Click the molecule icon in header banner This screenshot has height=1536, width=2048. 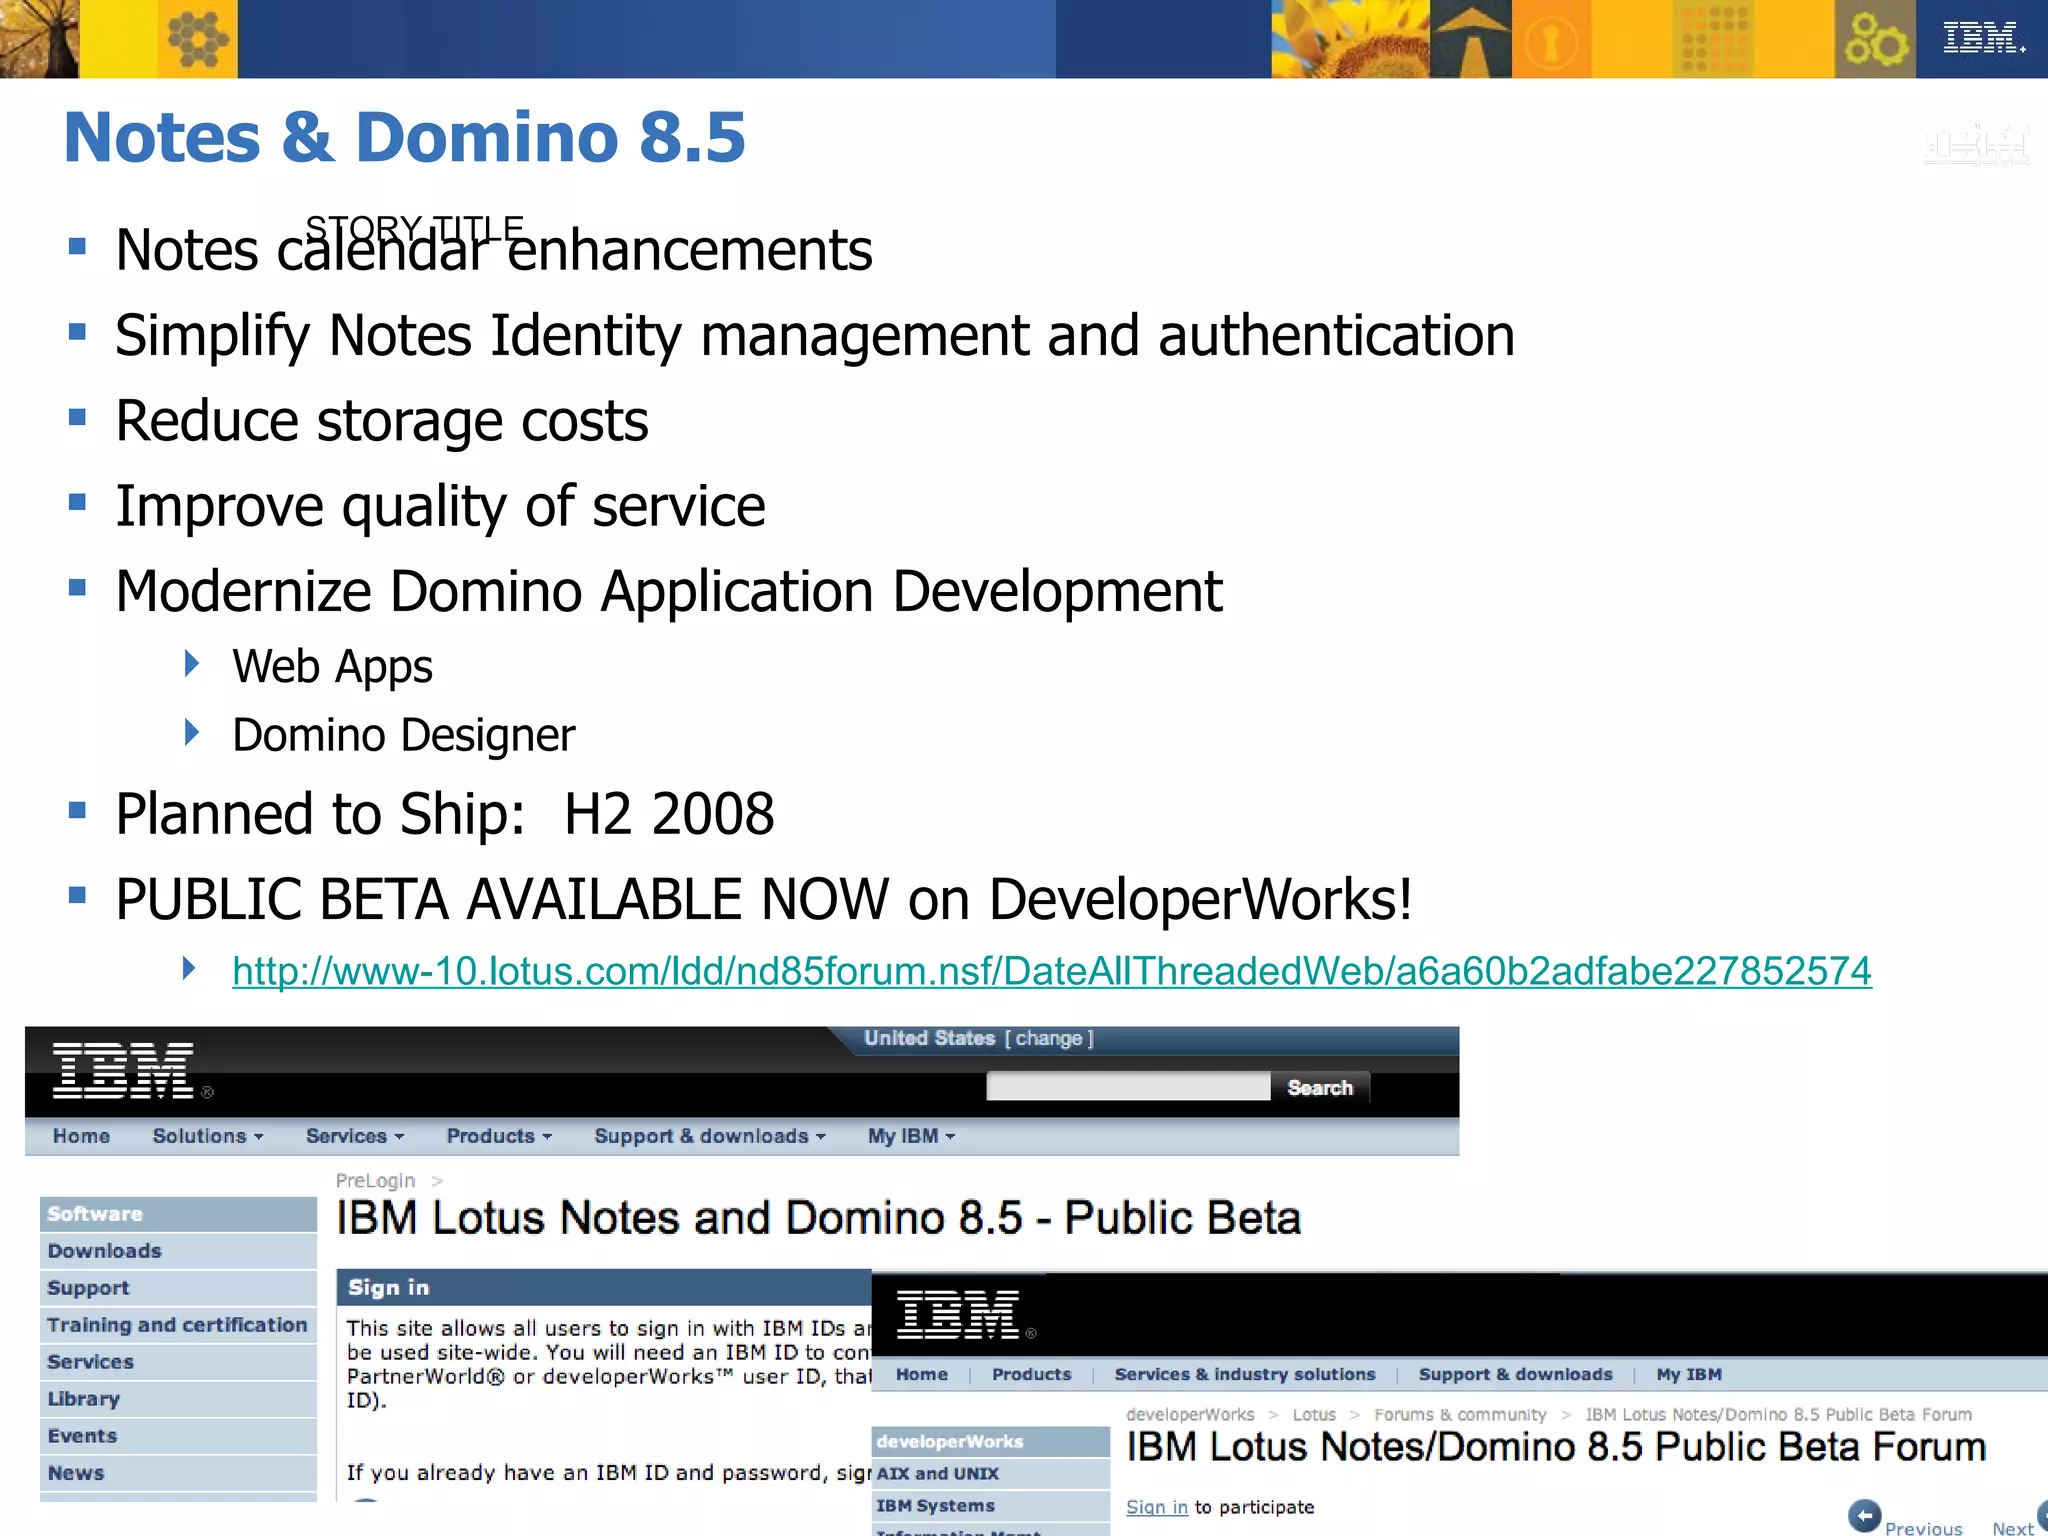(198, 39)
